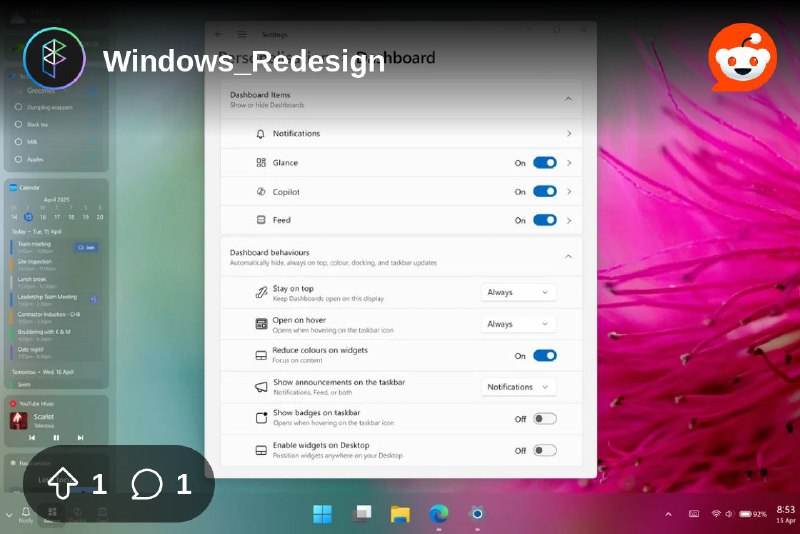
Task: Click the Stay on top pin icon
Action: [x=261, y=293]
